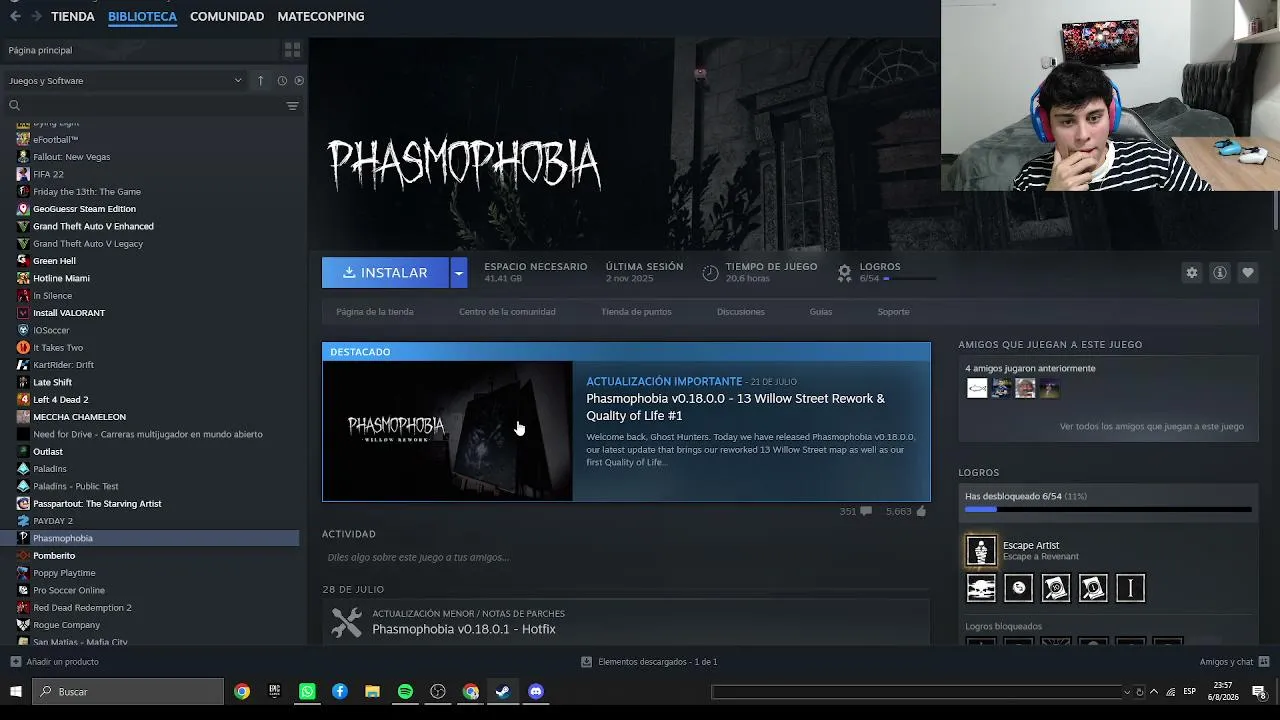Open Chrome from the taskbar, first icon

pos(242,691)
